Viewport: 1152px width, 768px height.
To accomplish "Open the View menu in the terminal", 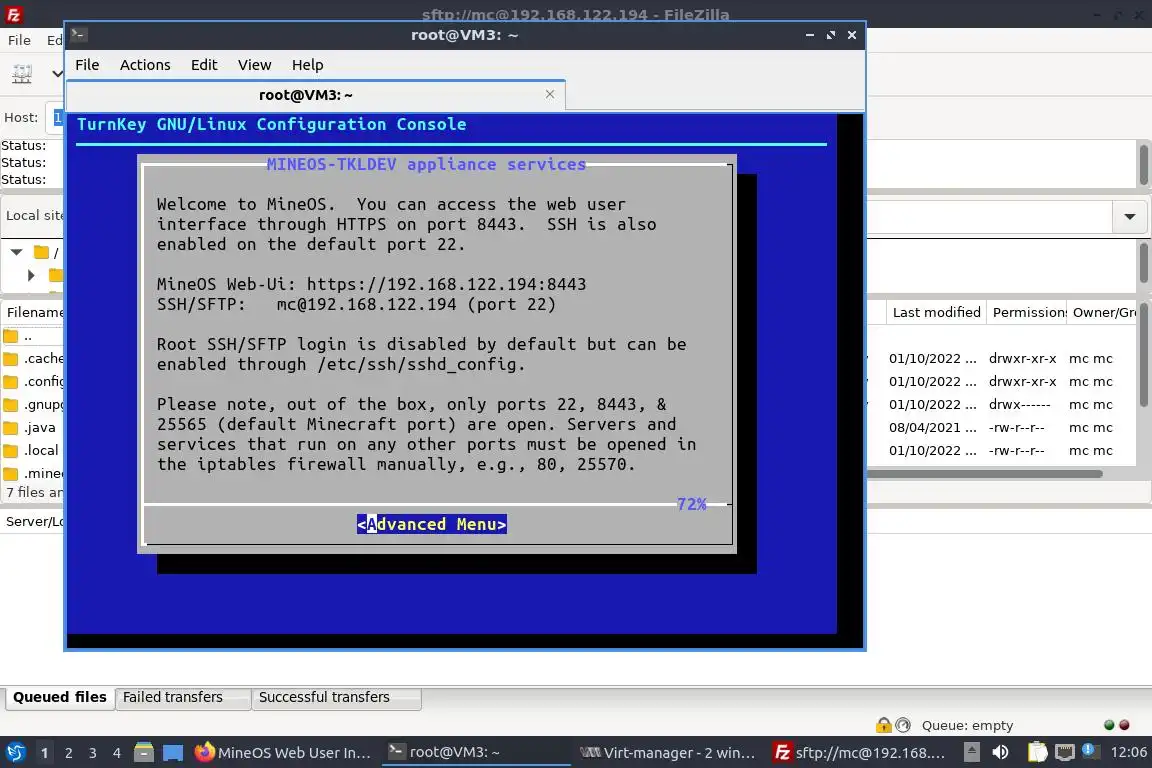I will coord(254,65).
